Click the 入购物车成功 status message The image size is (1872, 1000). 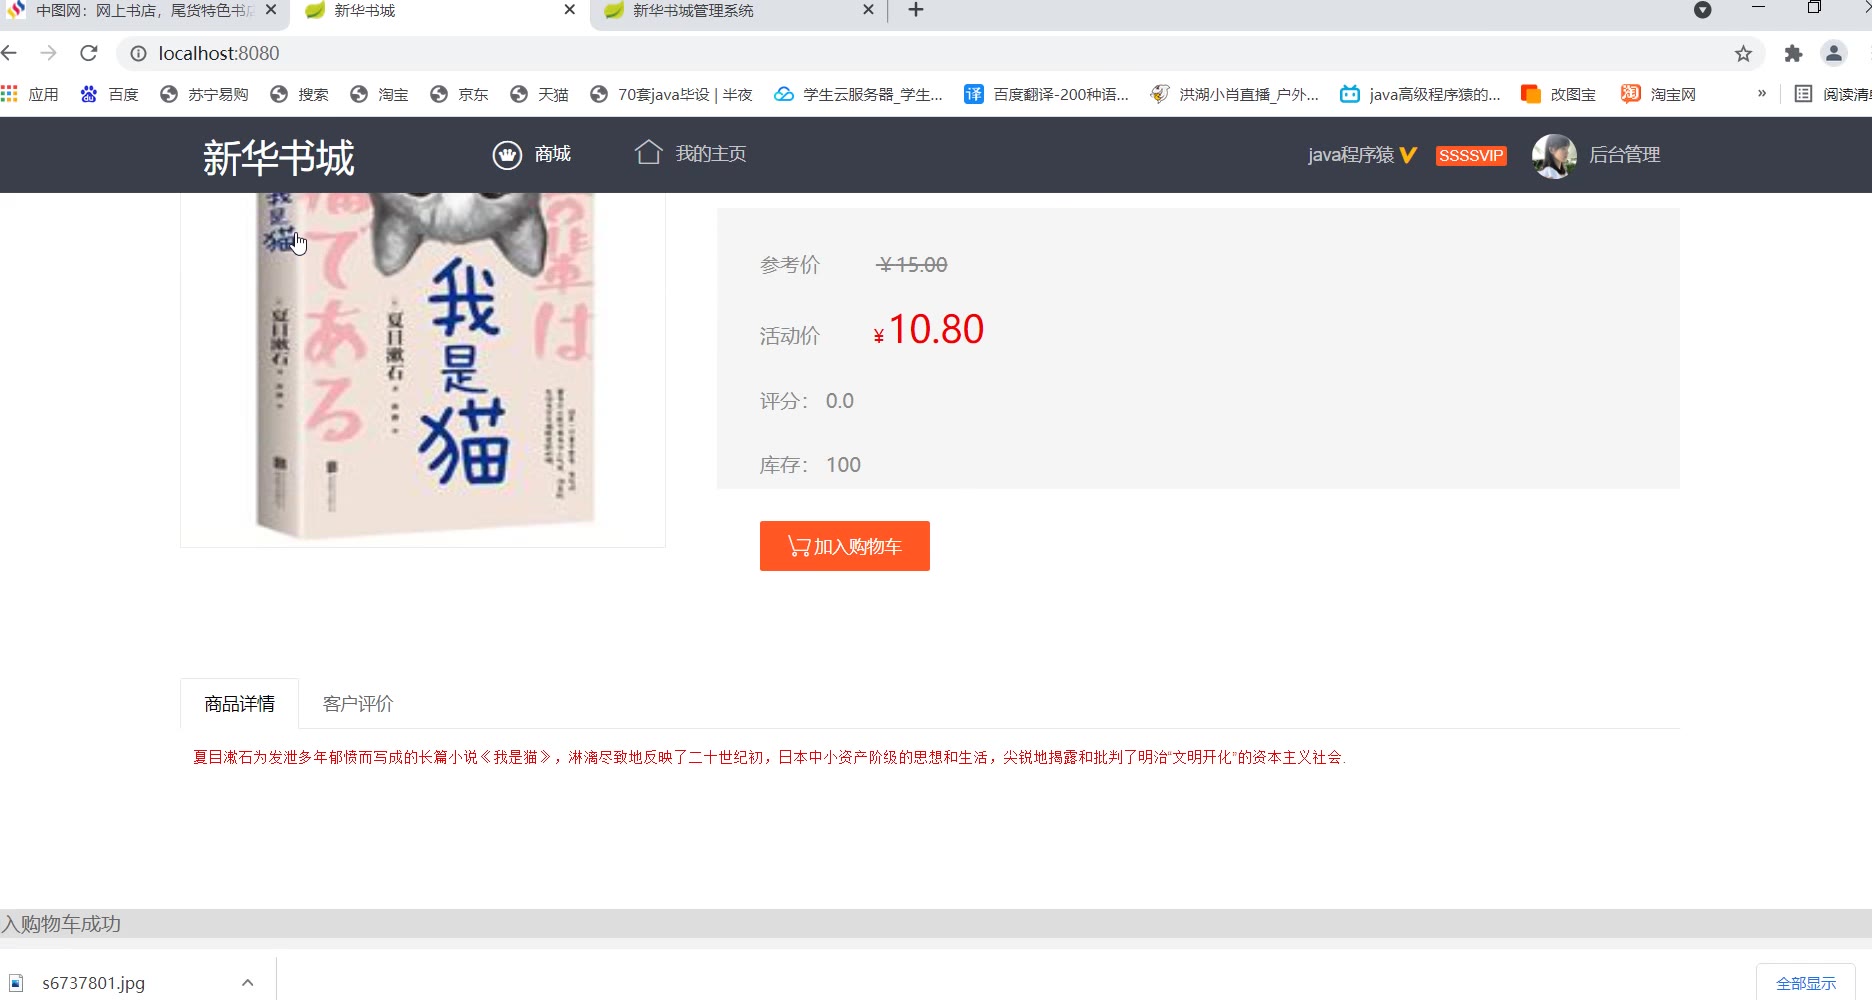pyautogui.click(x=61, y=924)
